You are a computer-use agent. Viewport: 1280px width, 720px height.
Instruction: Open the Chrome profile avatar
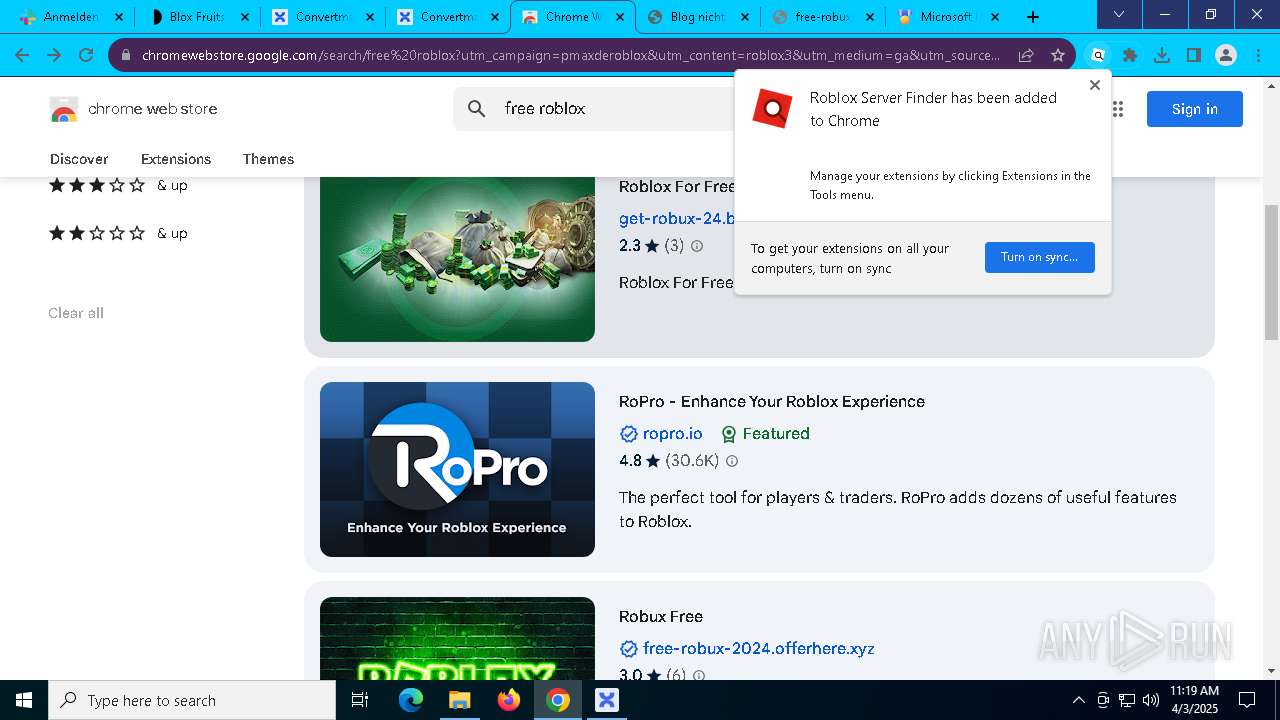[1226, 55]
